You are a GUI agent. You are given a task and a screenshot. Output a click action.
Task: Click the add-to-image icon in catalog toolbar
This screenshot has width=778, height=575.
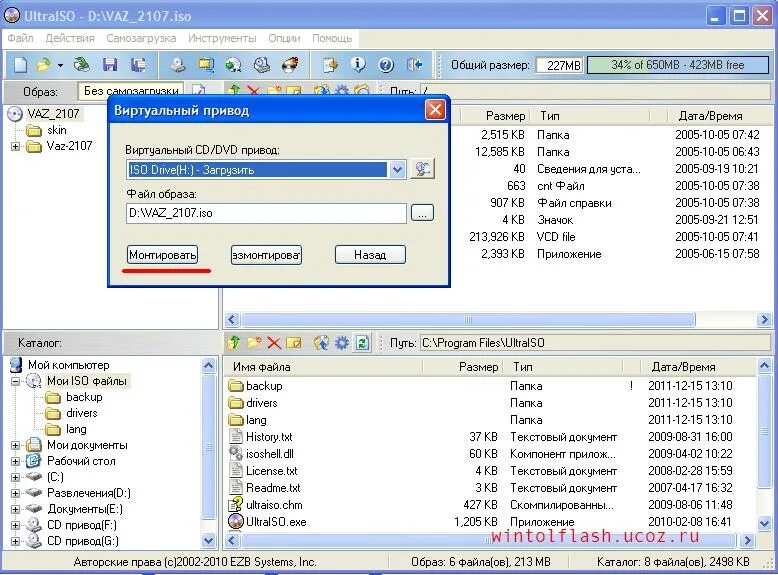pyautogui.click(x=322, y=342)
